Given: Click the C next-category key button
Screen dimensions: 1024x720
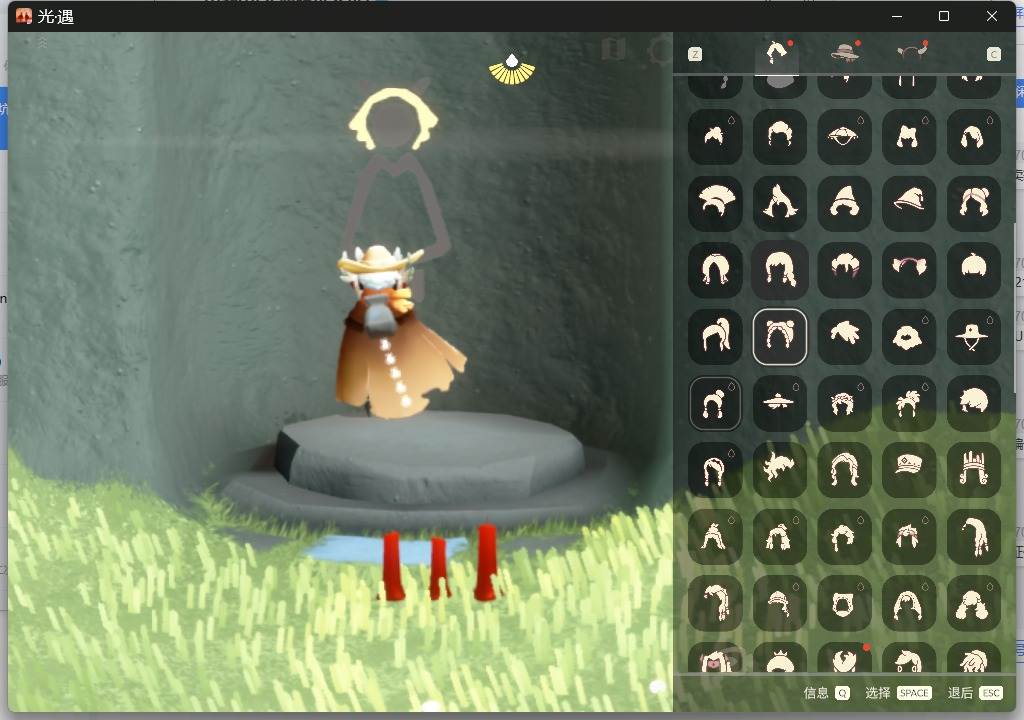Looking at the screenshot, I should coord(993,54).
